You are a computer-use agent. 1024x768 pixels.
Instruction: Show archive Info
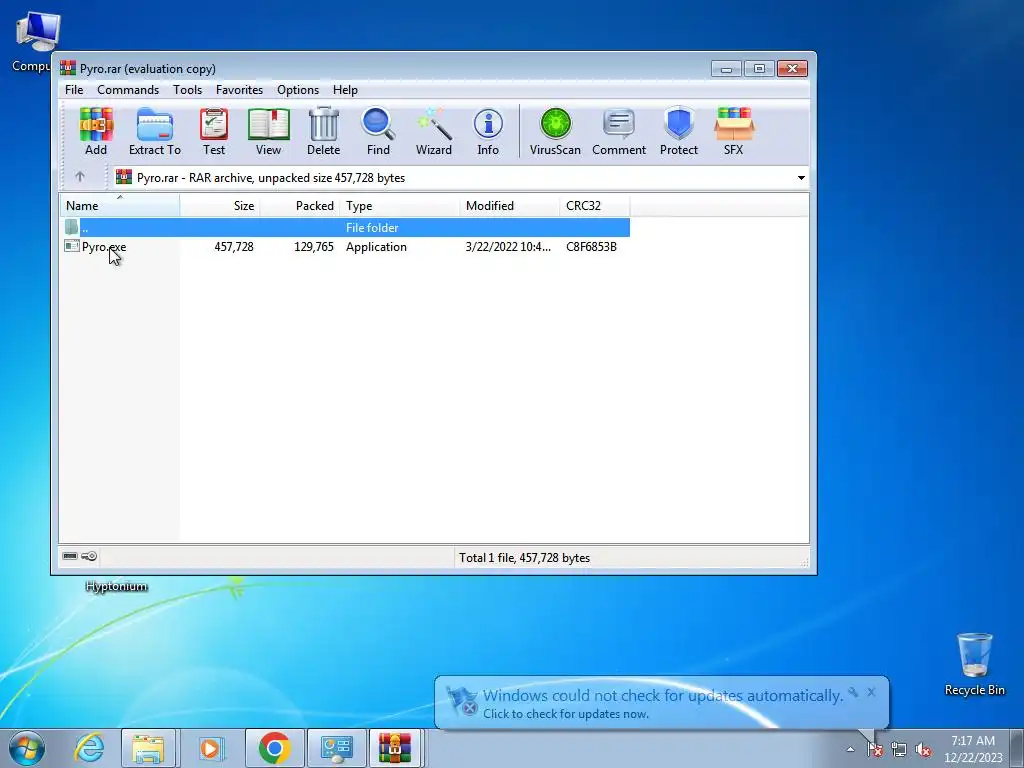tap(488, 131)
